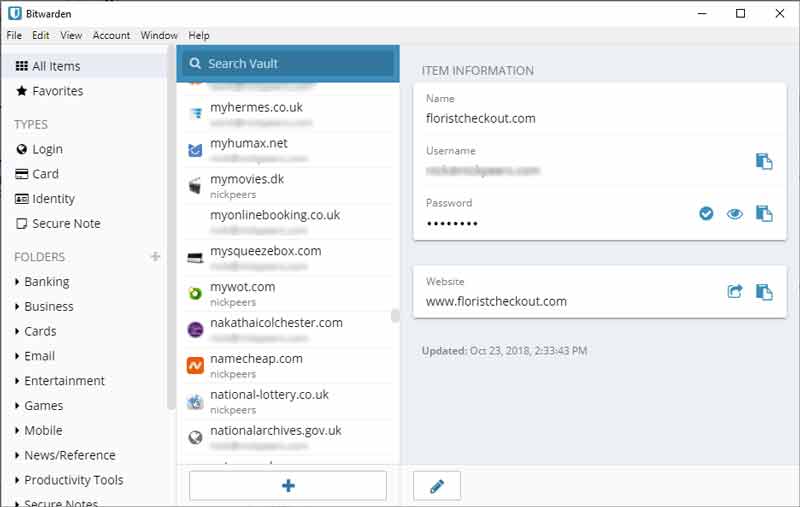
Task: Click the vault list scrollbar thumb
Action: 395,316
